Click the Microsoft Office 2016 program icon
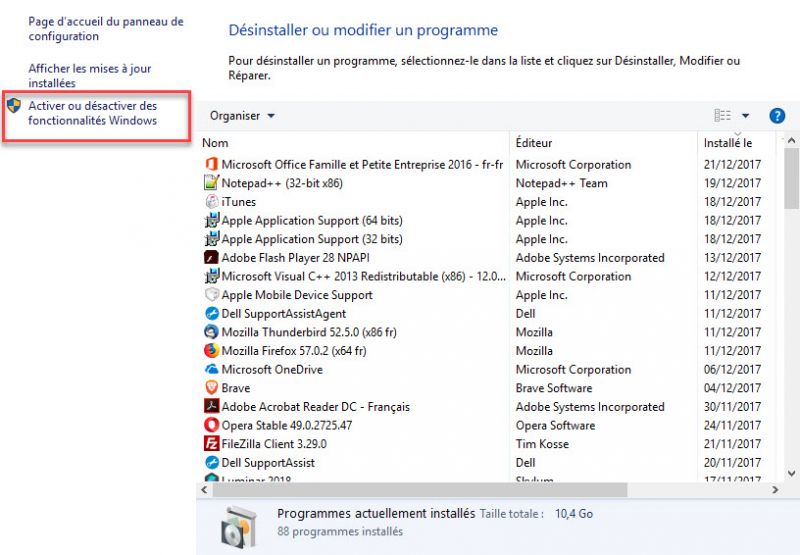The width and height of the screenshot is (800, 555). [x=211, y=164]
